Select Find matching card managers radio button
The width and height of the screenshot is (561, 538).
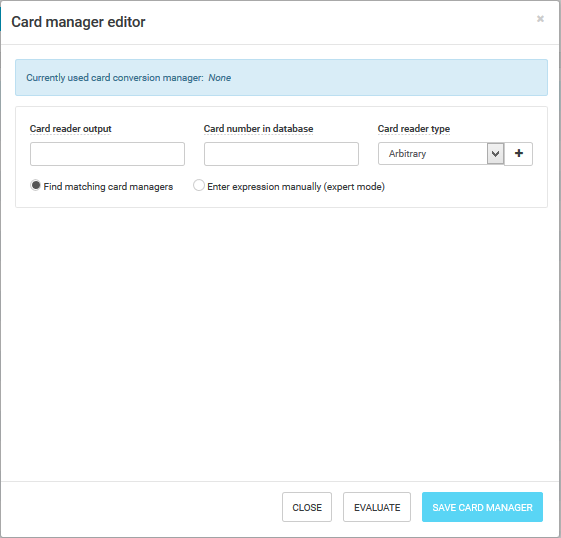pyautogui.click(x=35, y=185)
